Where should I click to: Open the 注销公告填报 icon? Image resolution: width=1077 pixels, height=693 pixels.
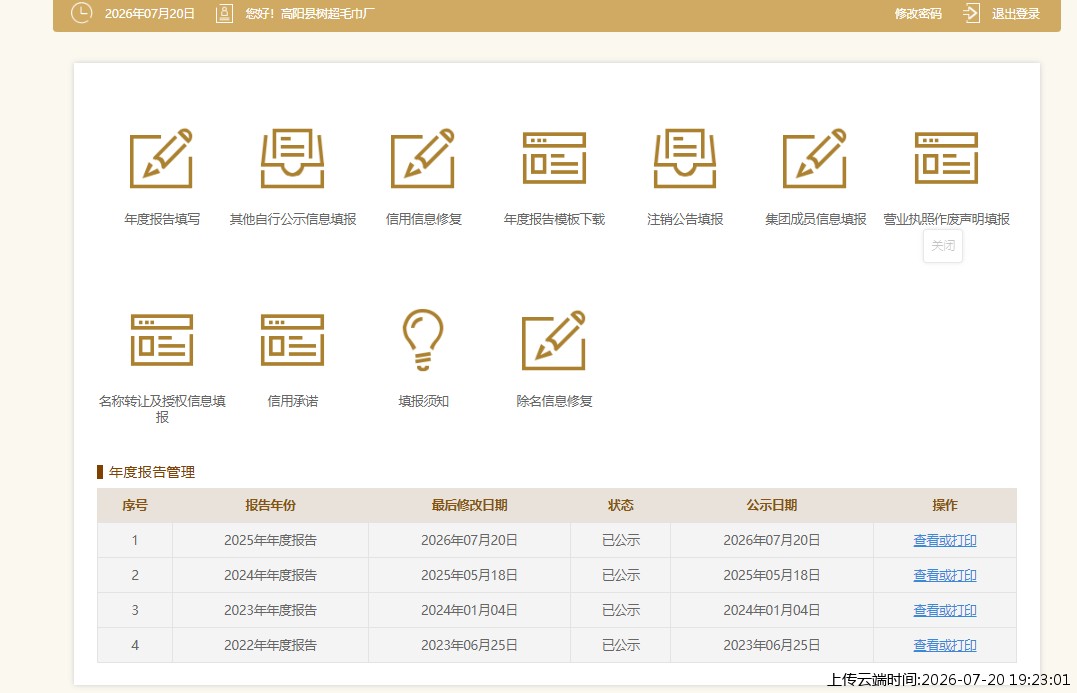coord(685,158)
